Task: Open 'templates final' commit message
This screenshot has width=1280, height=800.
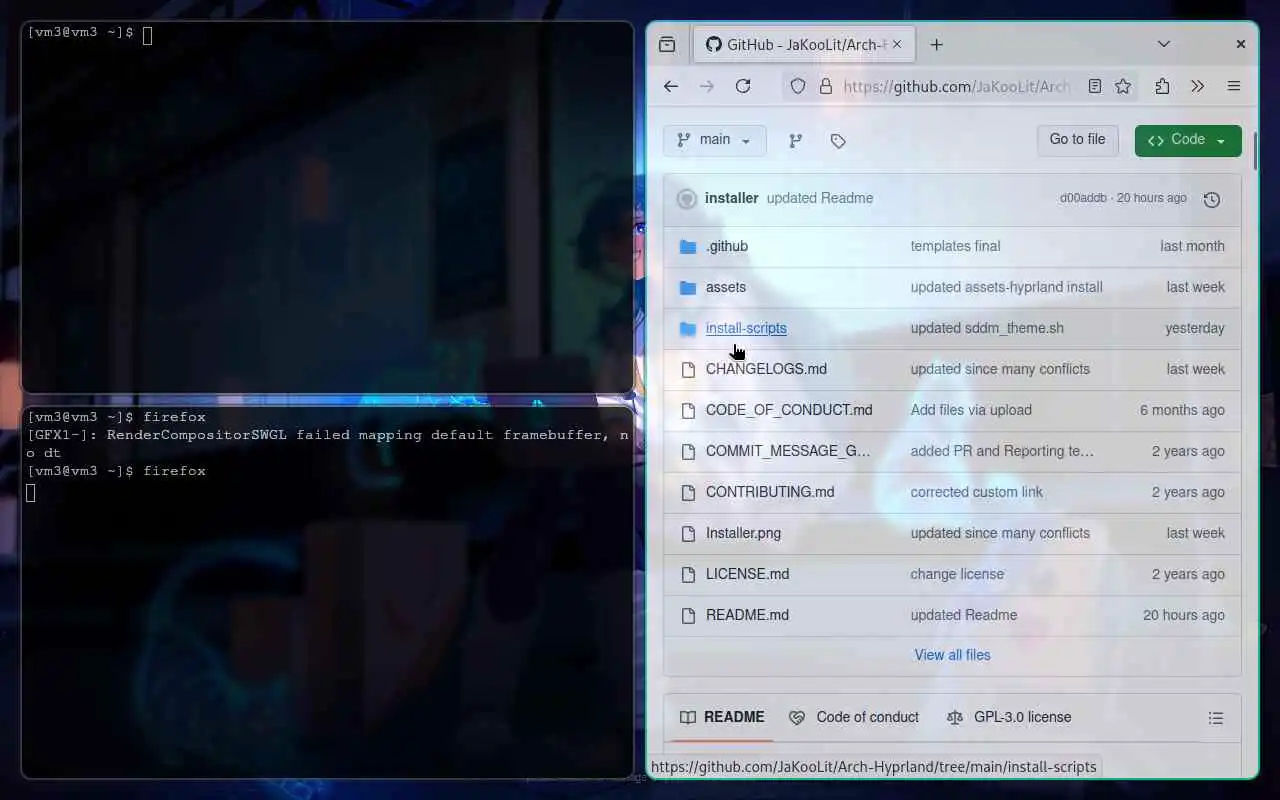Action: tap(955, 246)
